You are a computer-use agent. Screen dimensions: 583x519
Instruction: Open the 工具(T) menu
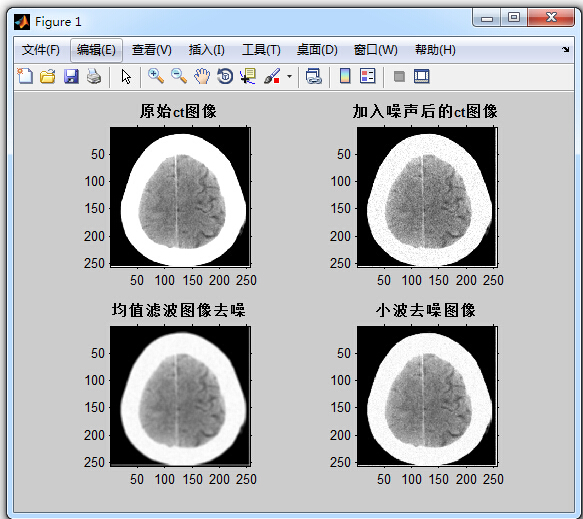[261, 50]
